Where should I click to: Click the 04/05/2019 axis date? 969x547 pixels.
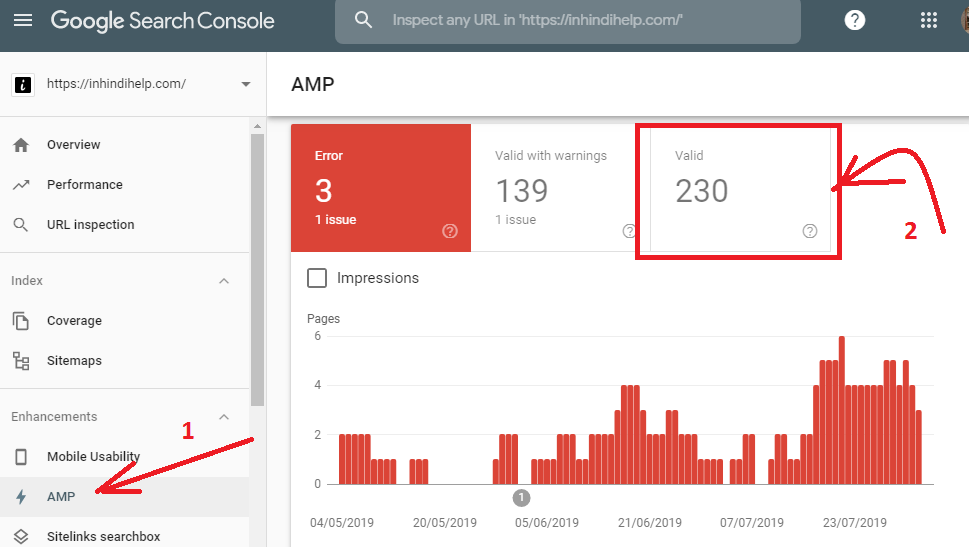[342, 523]
